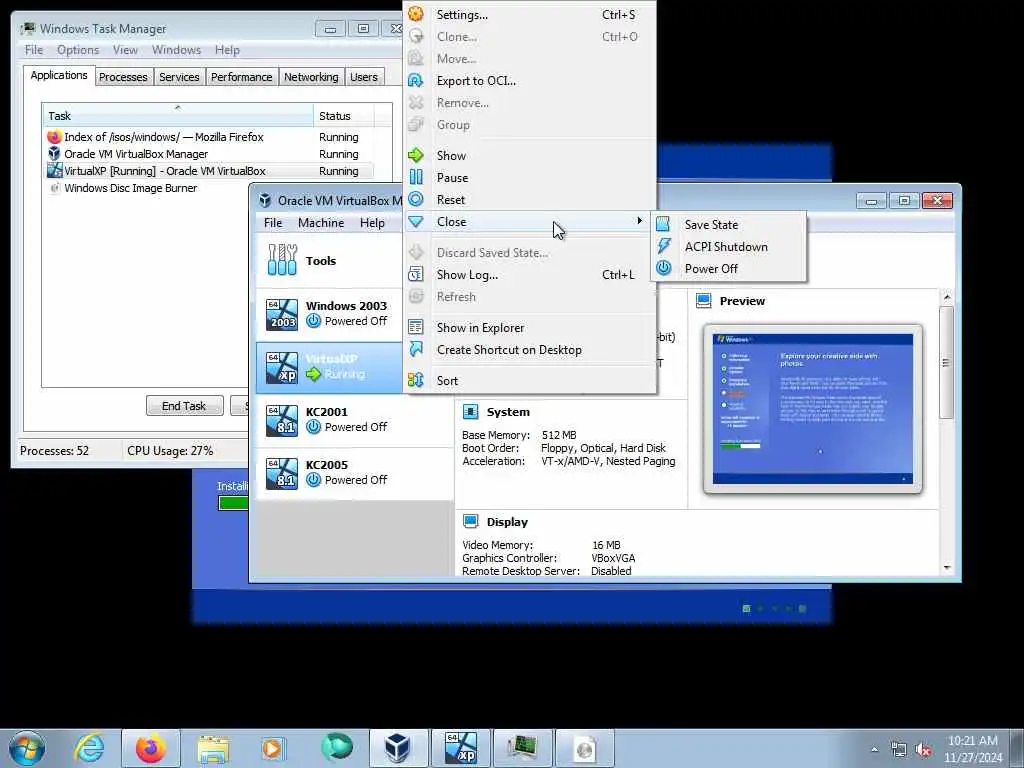Image resolution: width=1024 pixels, height=768 pixels.
Task: Click the details pane scroll up arrow
Action: [x=947, y=297]
